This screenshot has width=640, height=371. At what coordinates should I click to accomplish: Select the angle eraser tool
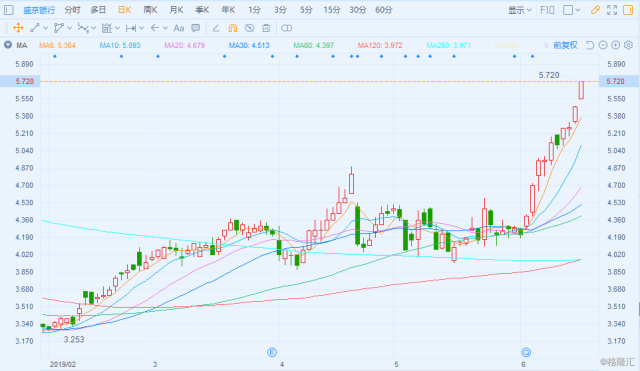pos(216,28)
